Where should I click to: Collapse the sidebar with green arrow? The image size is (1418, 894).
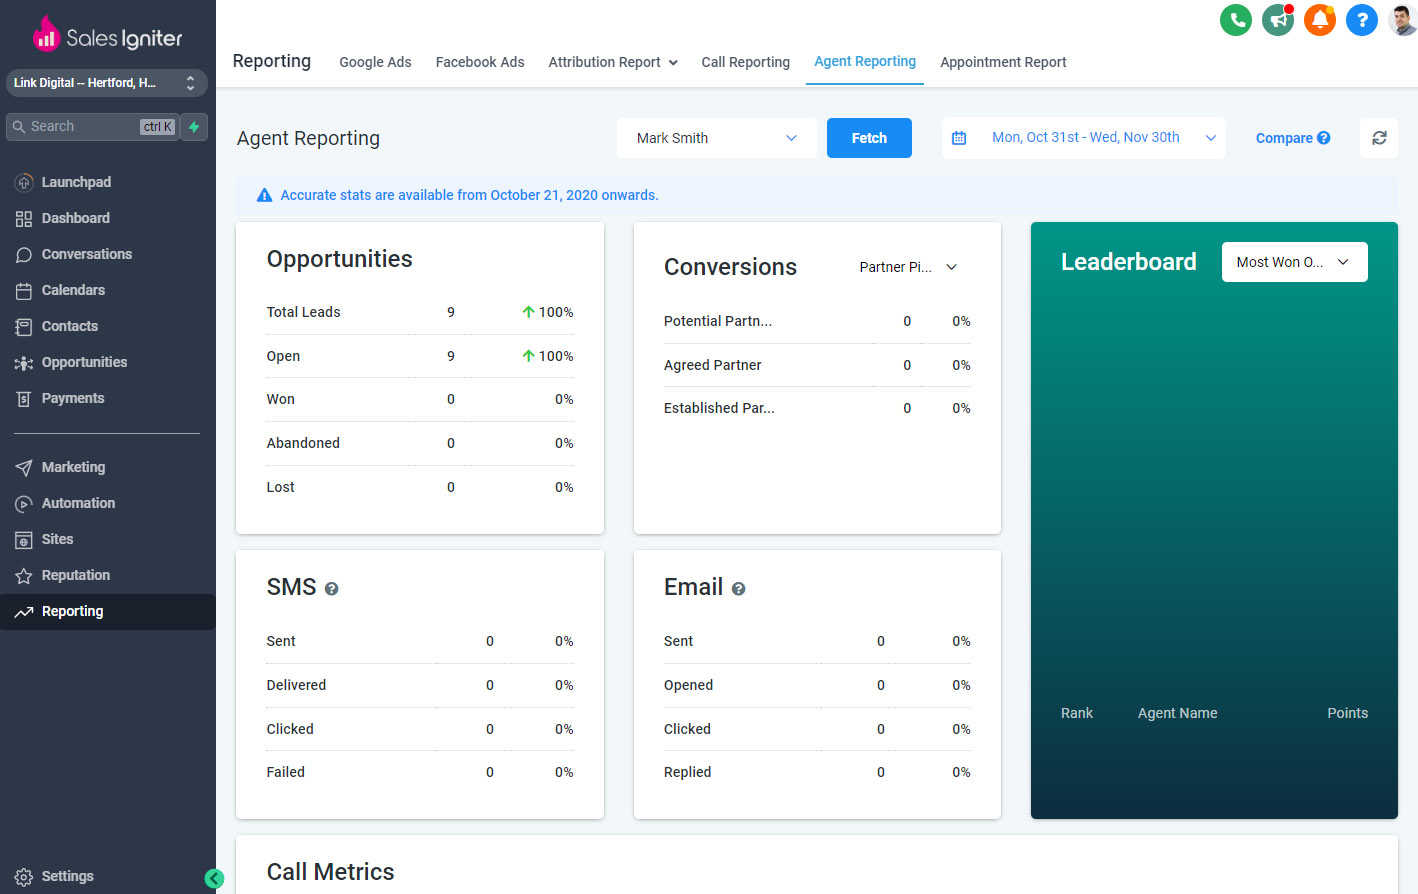pyautogui.click(x=214, y=878)
